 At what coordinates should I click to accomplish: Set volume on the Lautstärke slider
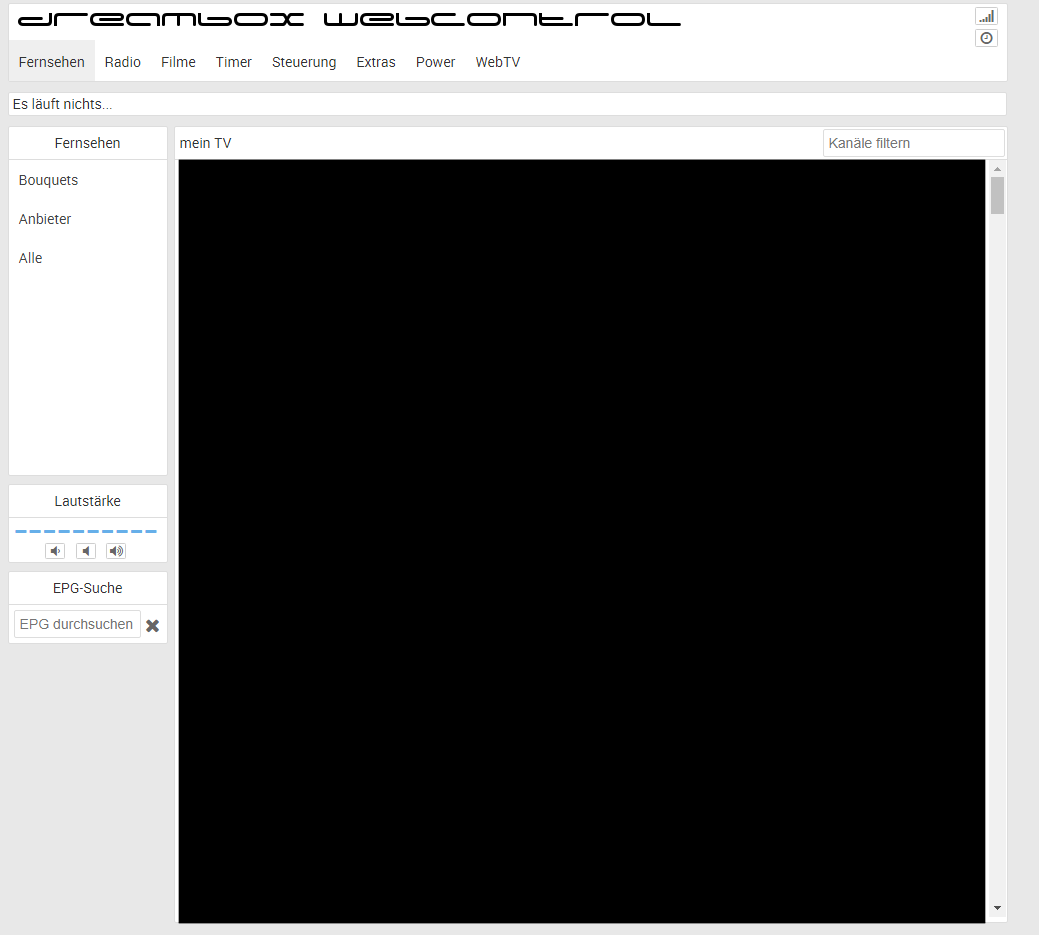coord(86,531)
